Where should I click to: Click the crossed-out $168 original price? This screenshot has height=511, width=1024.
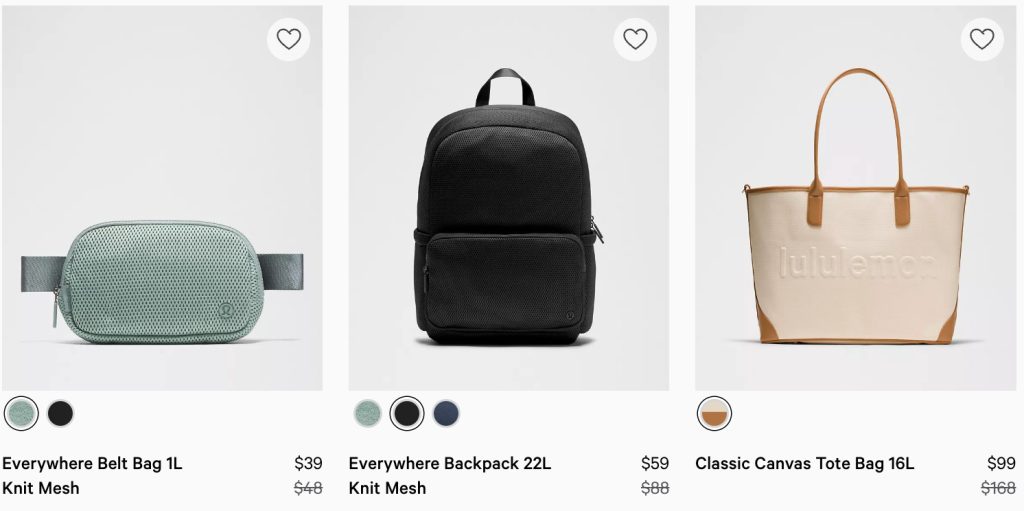point(997,488)
